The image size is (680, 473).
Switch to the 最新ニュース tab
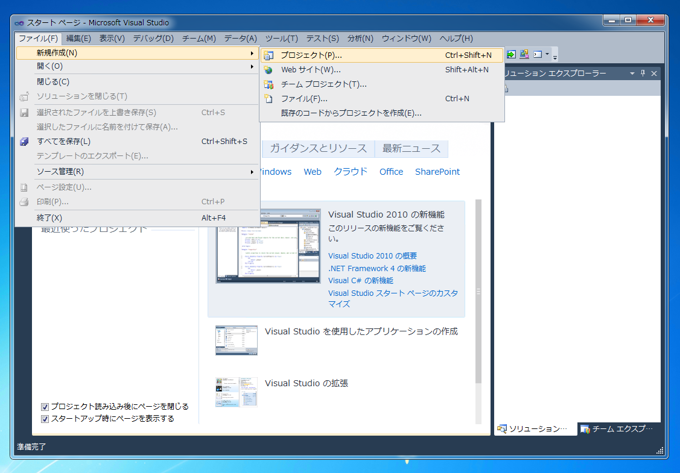pos(411,149)
